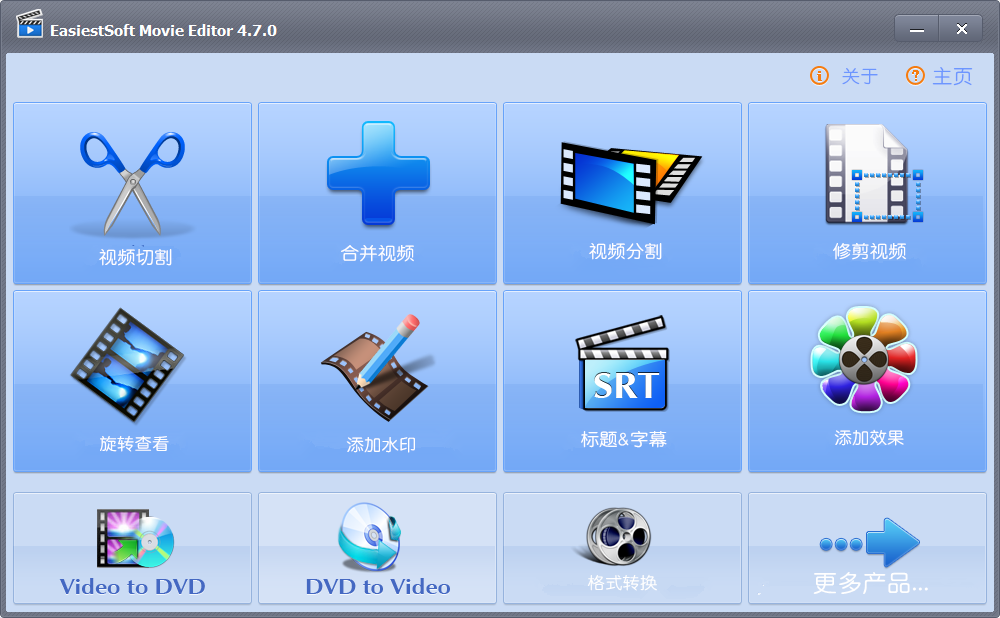Open the 关于 about link
1000x618 pixels.
(x=860, y=77)
